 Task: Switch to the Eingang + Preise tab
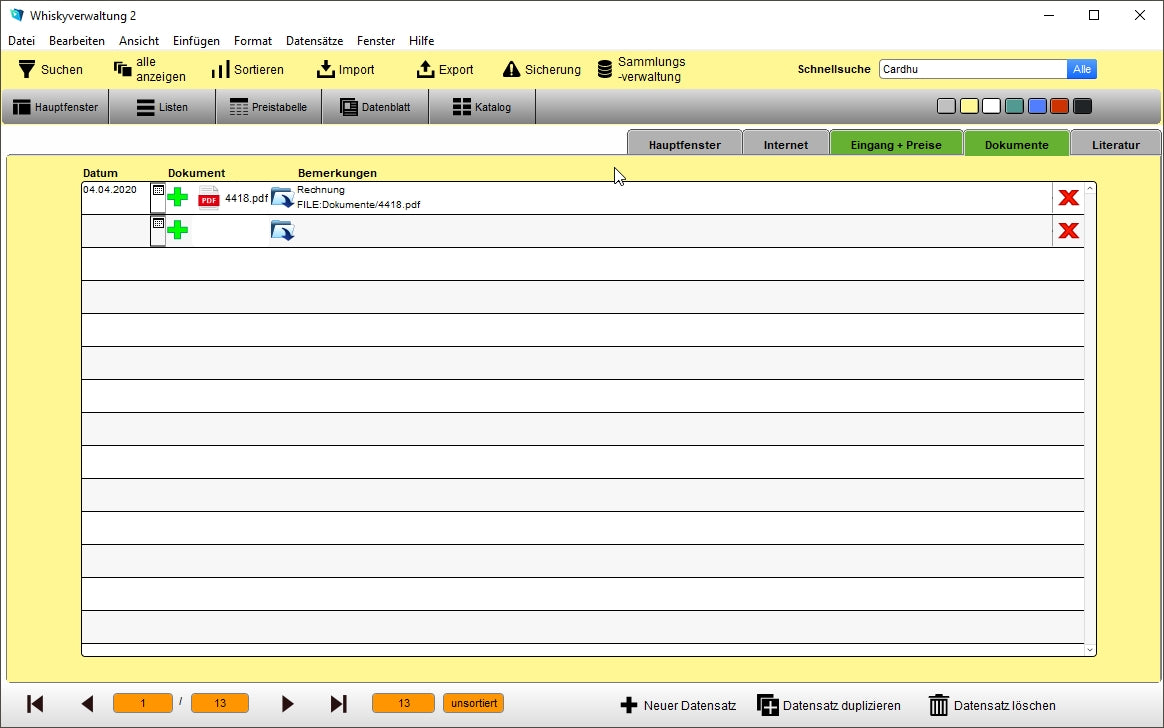pos(895,145)
